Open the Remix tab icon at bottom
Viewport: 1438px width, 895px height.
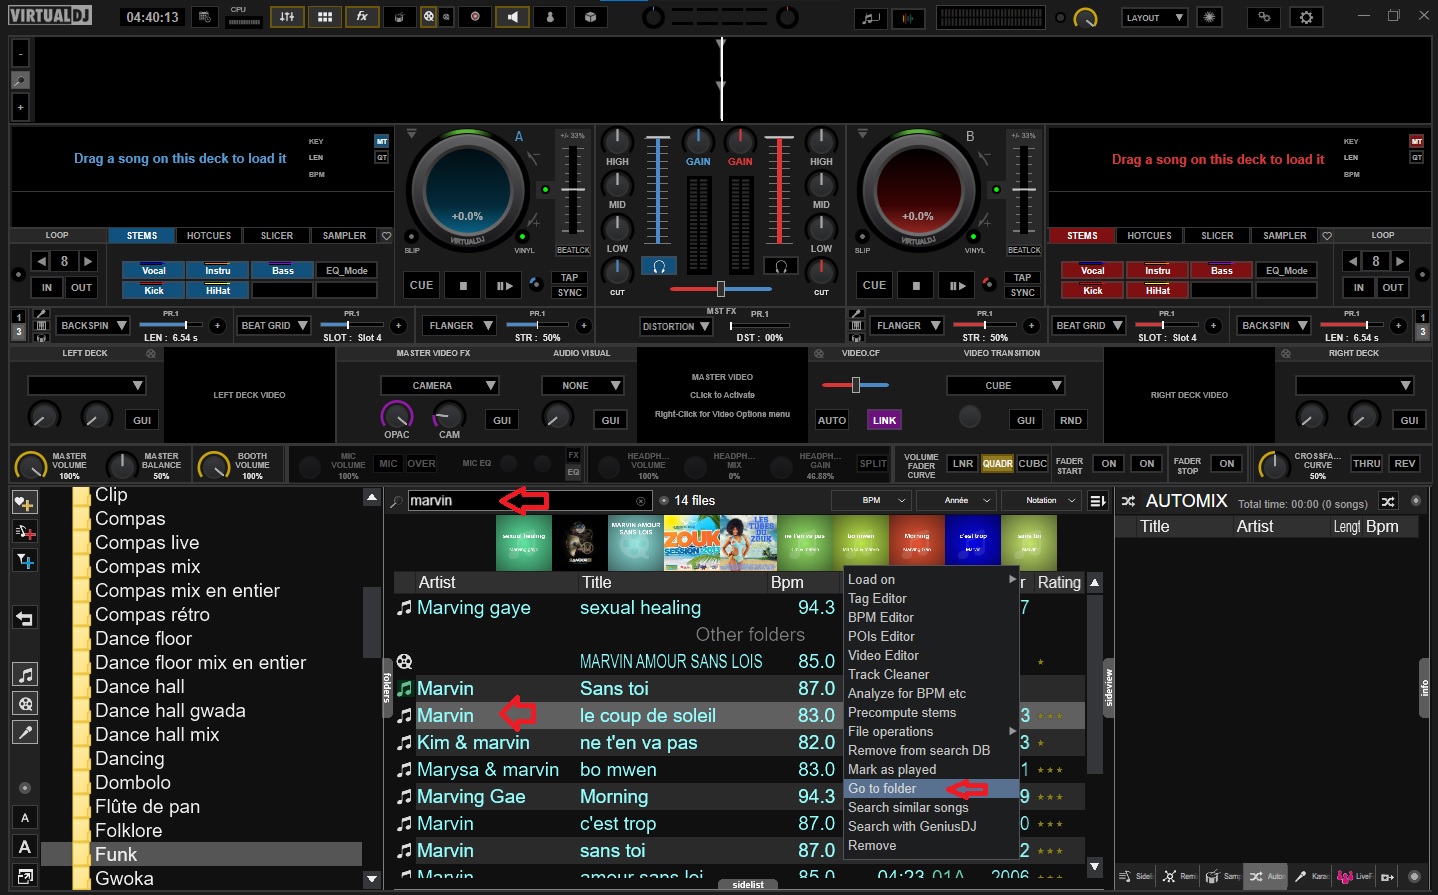1178,876
